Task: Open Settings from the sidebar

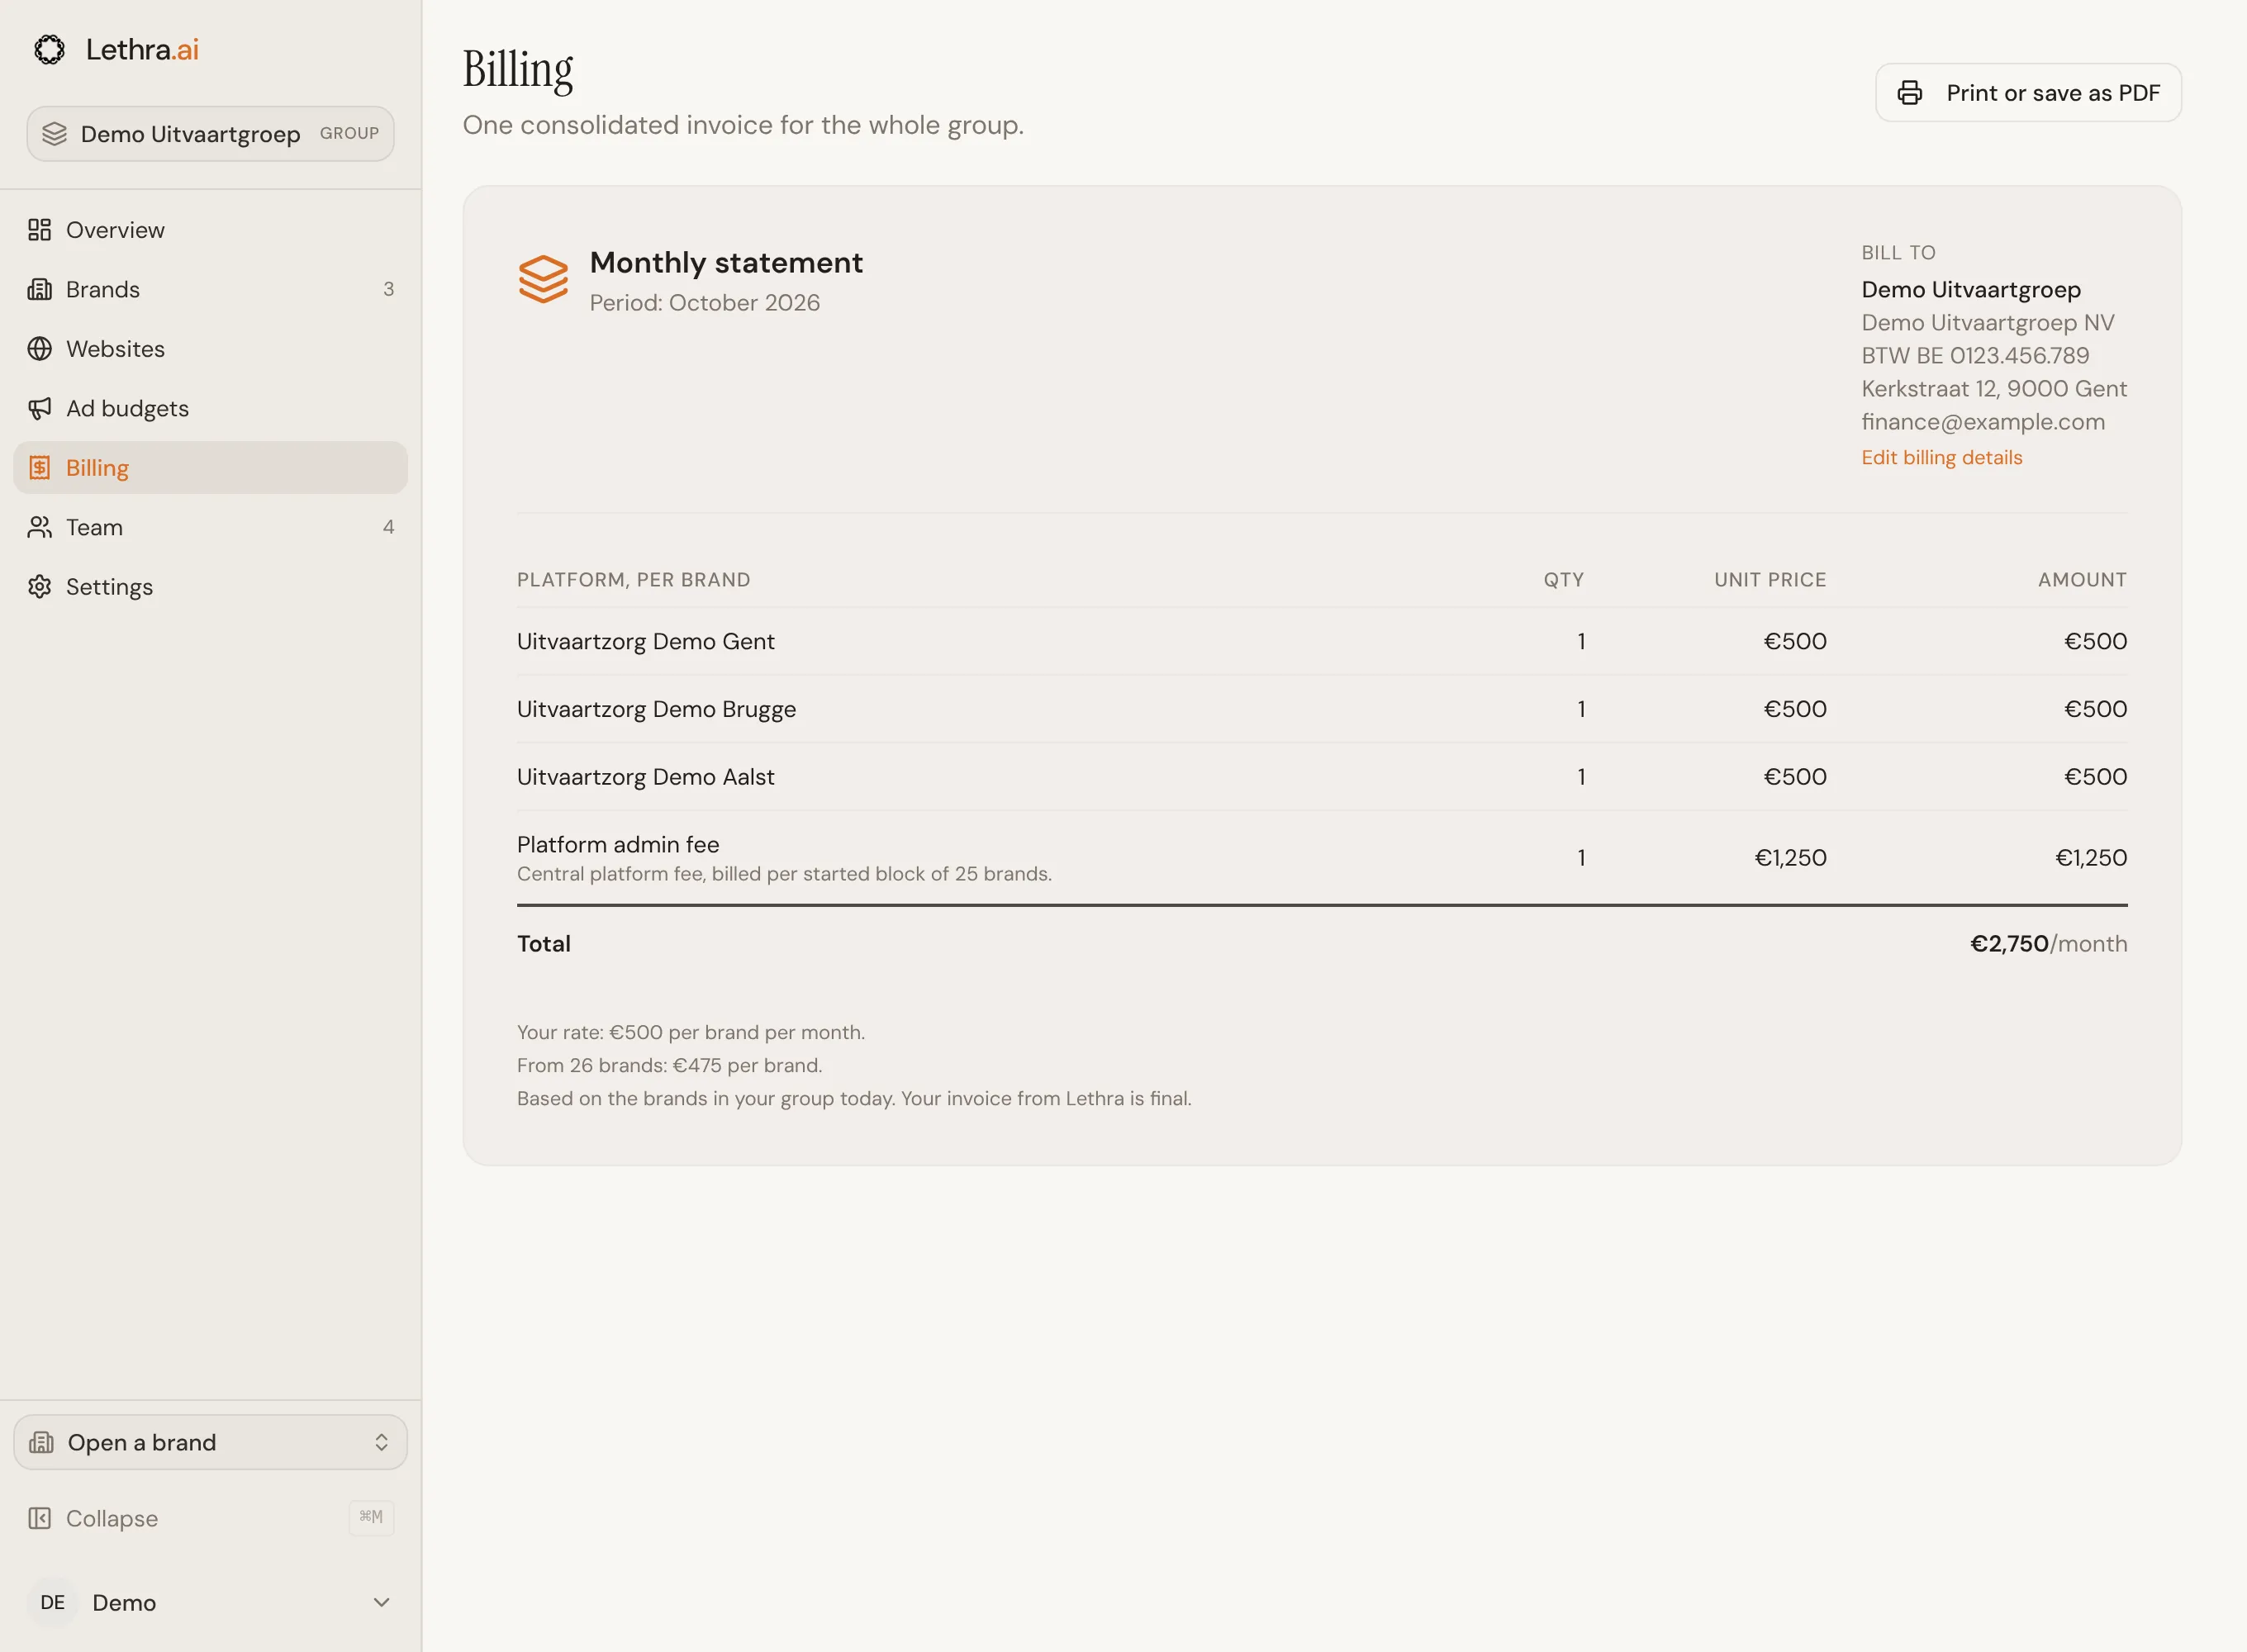Action: tap(210, 587)
